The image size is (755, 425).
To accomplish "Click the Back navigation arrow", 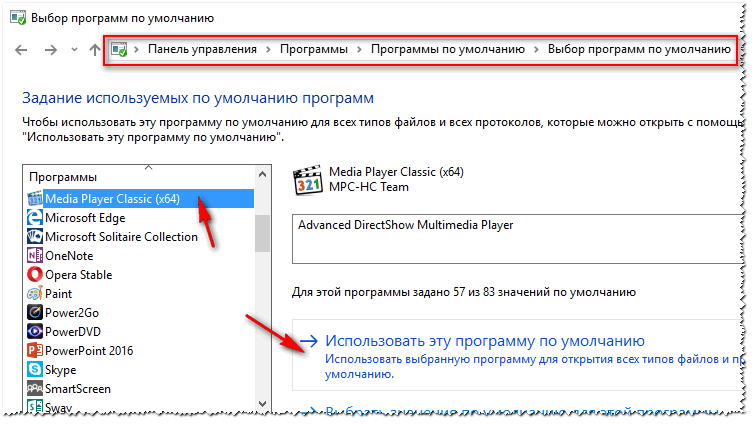I will (21, 50).
